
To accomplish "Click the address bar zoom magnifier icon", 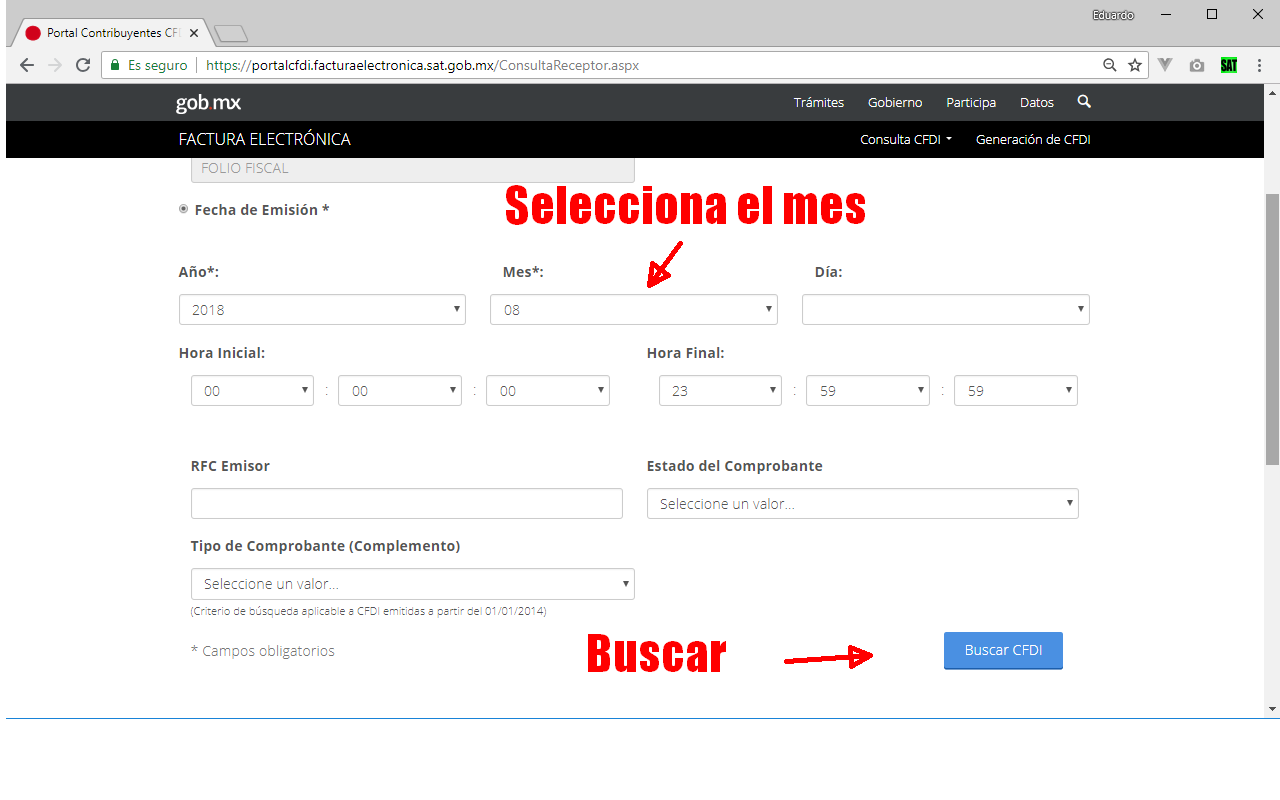I will point(1109,65).
